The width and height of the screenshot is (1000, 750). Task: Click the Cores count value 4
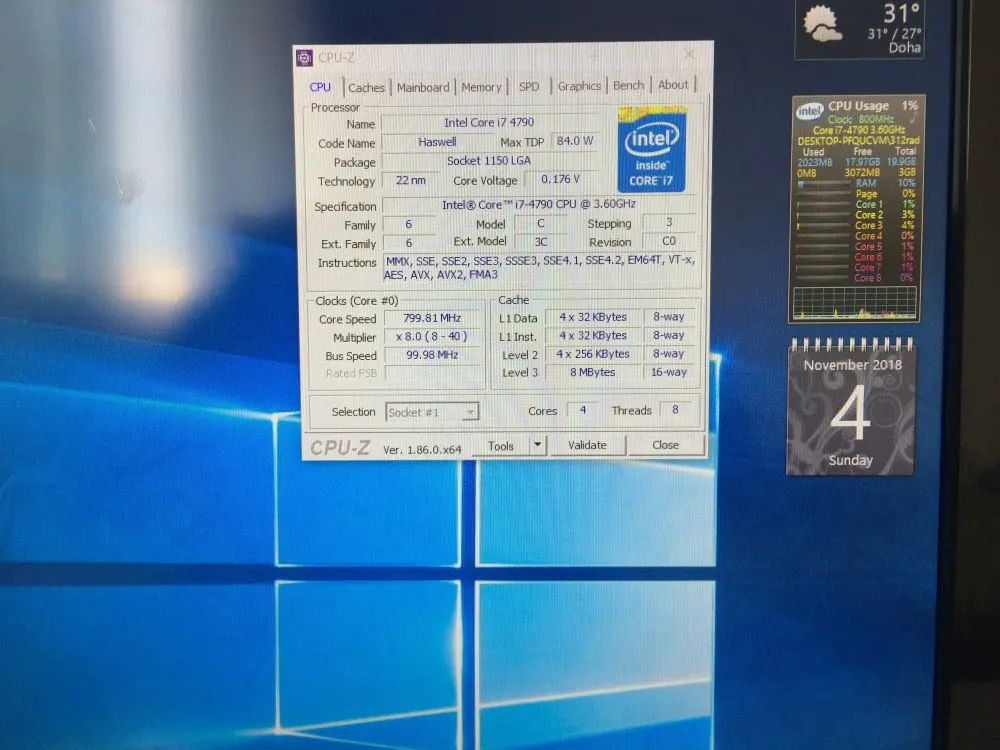pos(583,410)
